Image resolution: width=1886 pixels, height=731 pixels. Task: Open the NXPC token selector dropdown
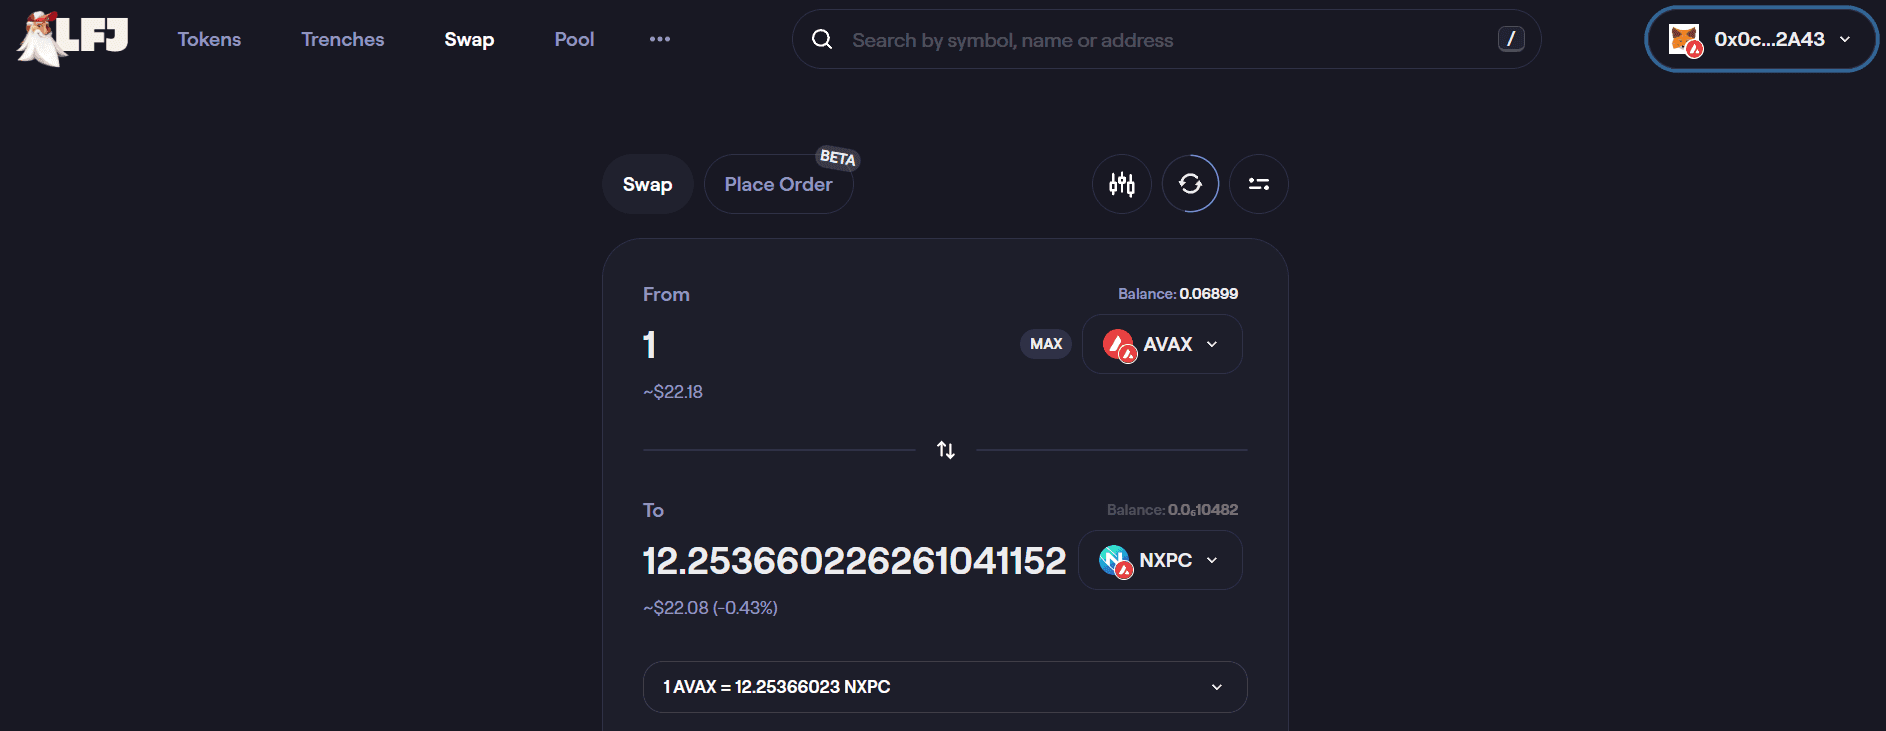1160,560
